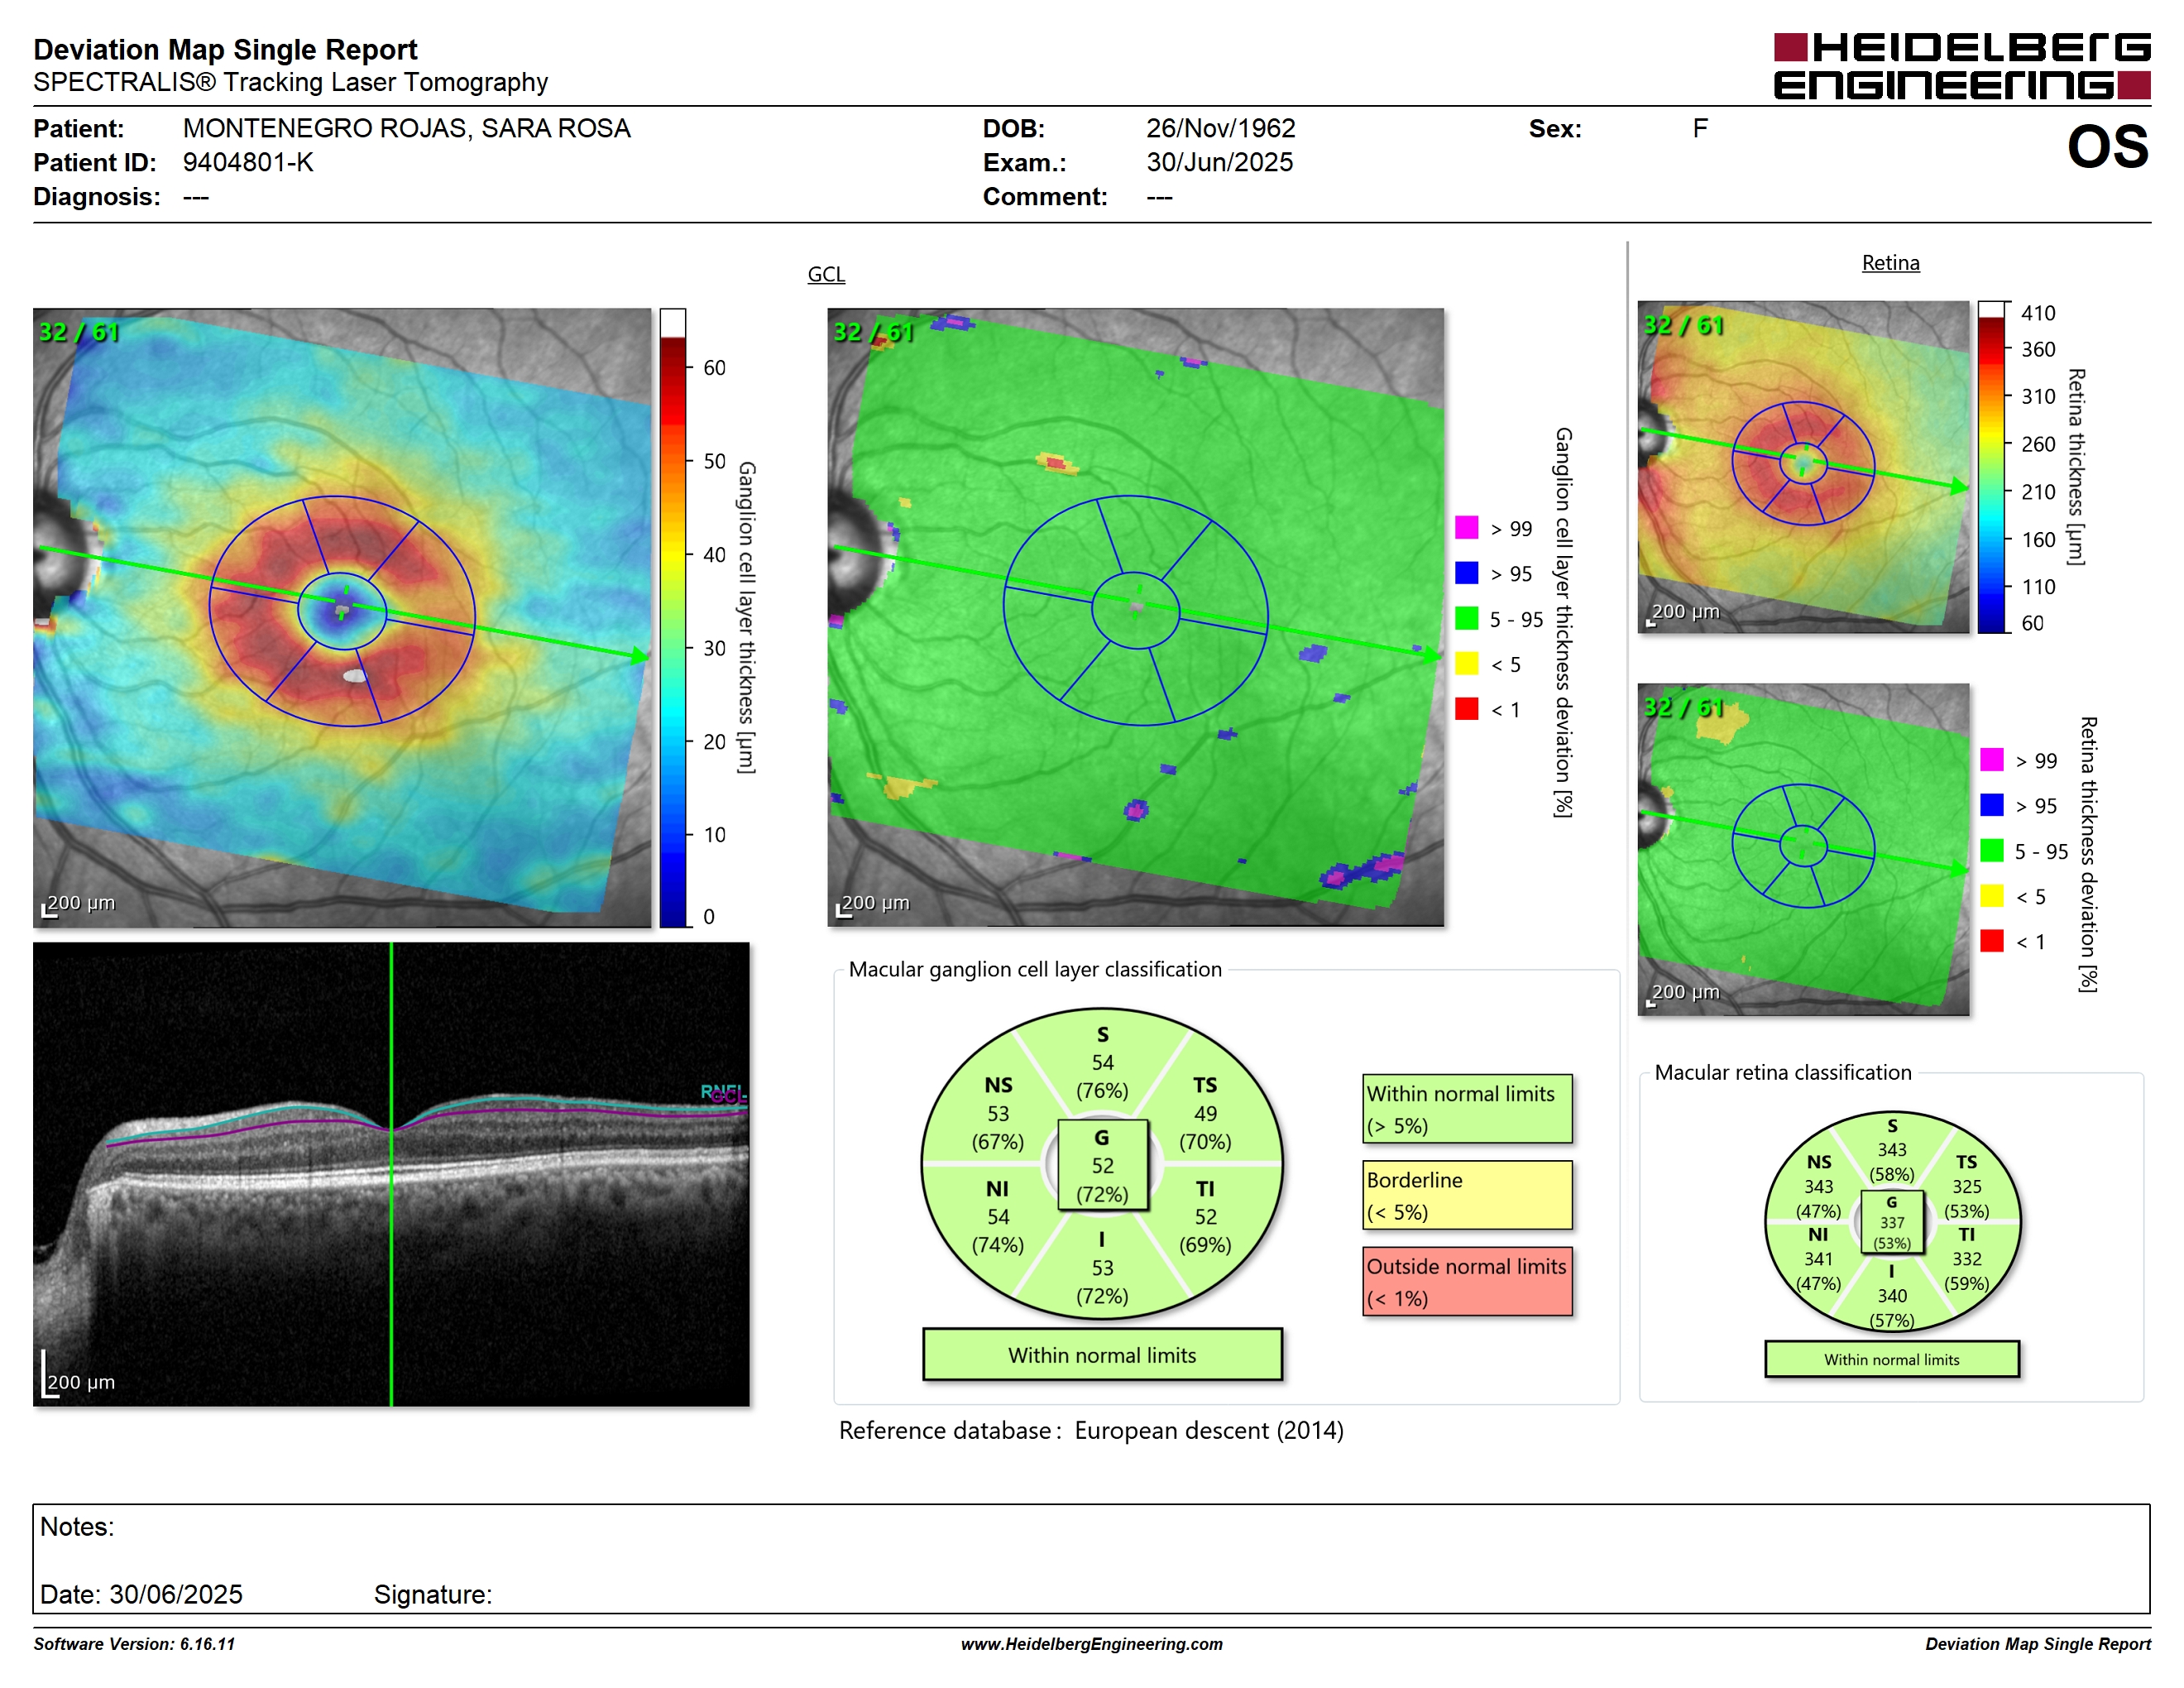This screenshot has height=1688, width=2184.
Task: Click the 32 / 61 scan counter on GCL thickness map
Action: [x=78, y=331]
